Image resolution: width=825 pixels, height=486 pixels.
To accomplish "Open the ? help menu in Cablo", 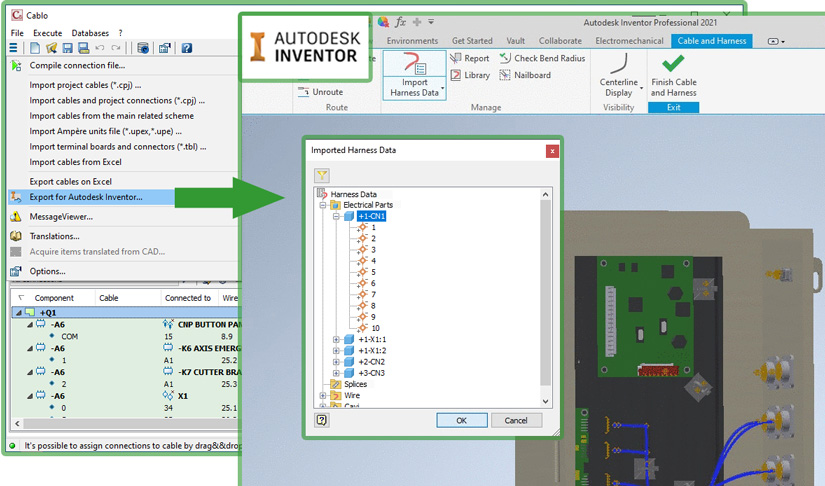I will 120,33.
